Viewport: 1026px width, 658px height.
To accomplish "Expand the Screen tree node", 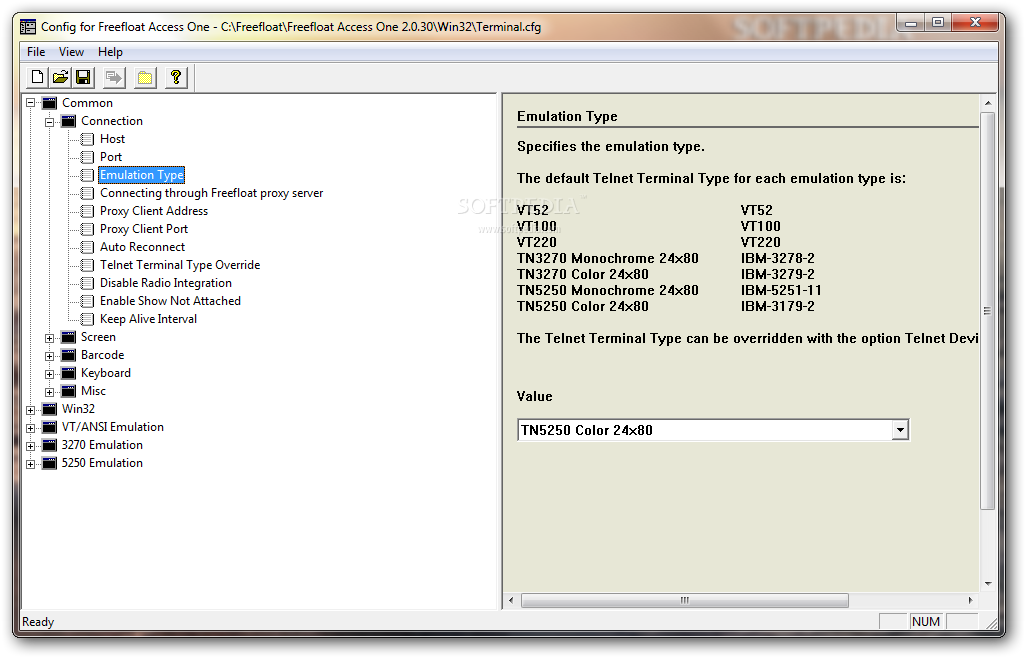I will 49,338.
